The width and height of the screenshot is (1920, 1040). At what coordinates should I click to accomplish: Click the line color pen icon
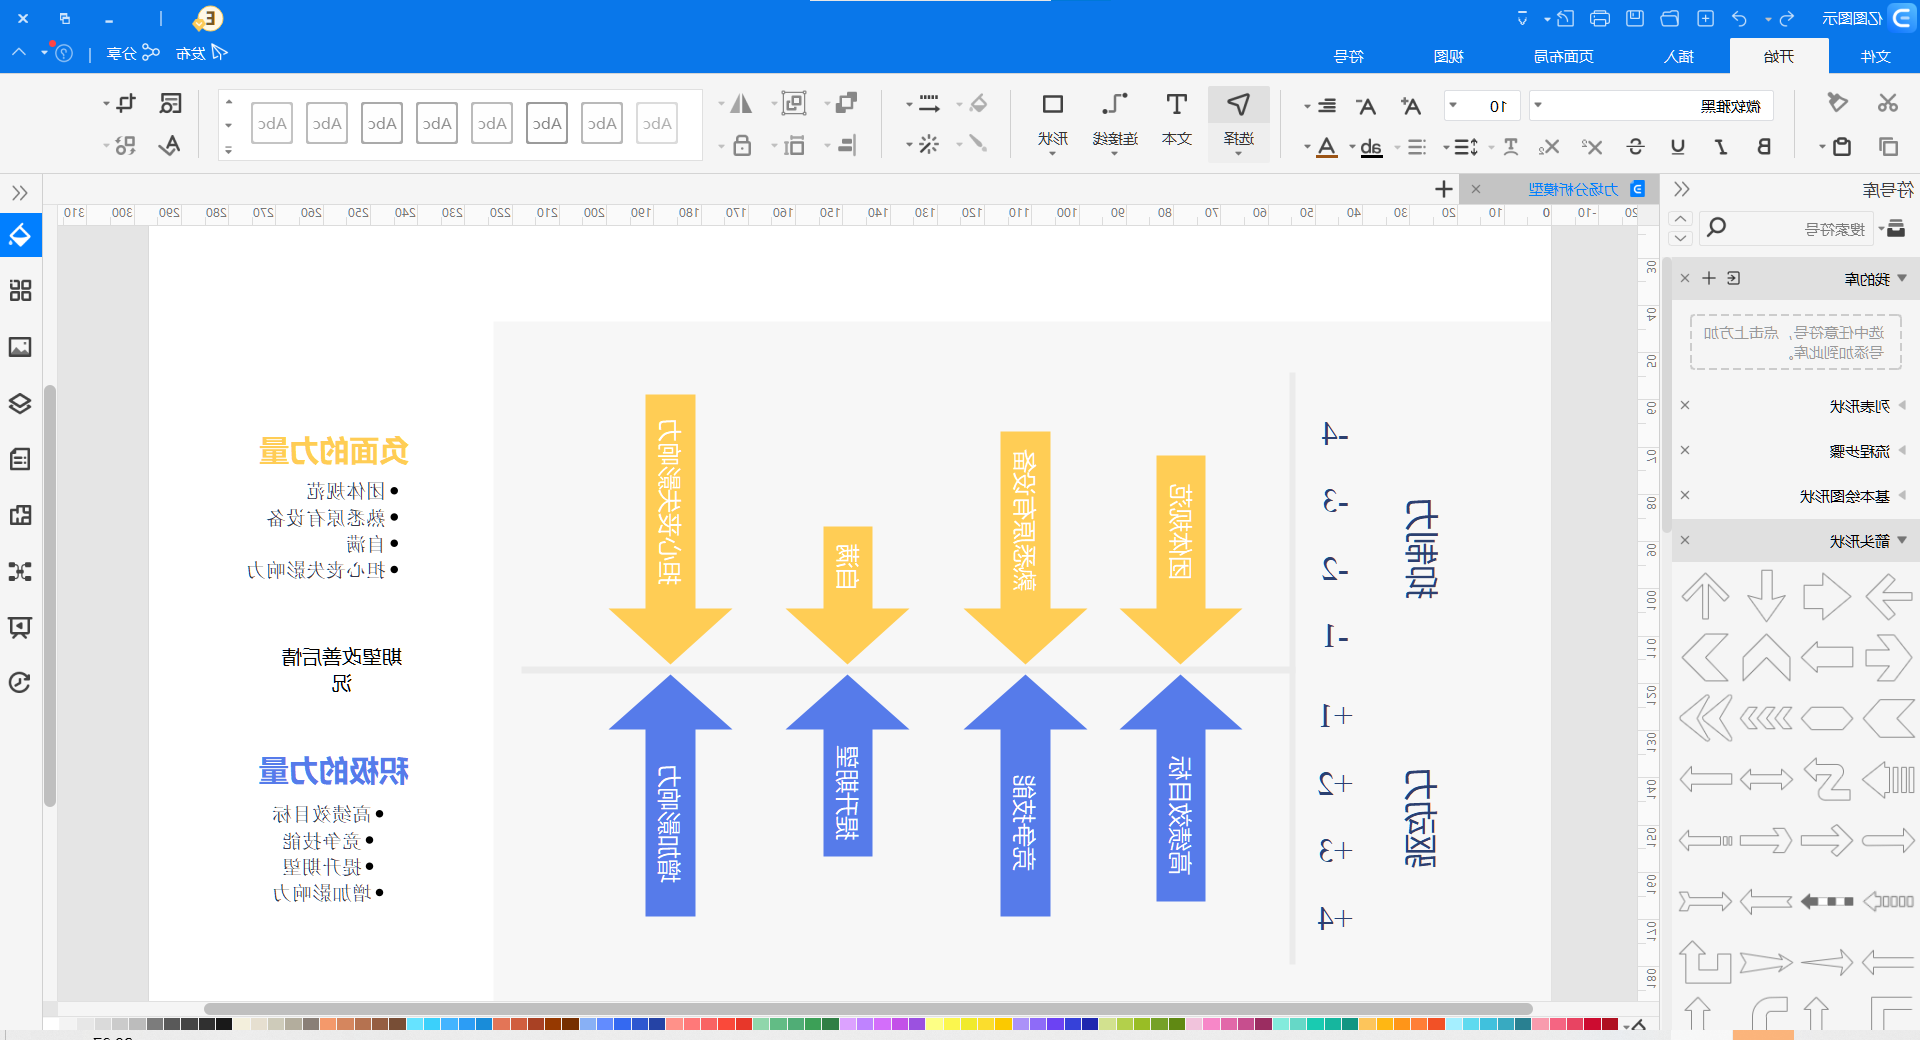point(978,144)
